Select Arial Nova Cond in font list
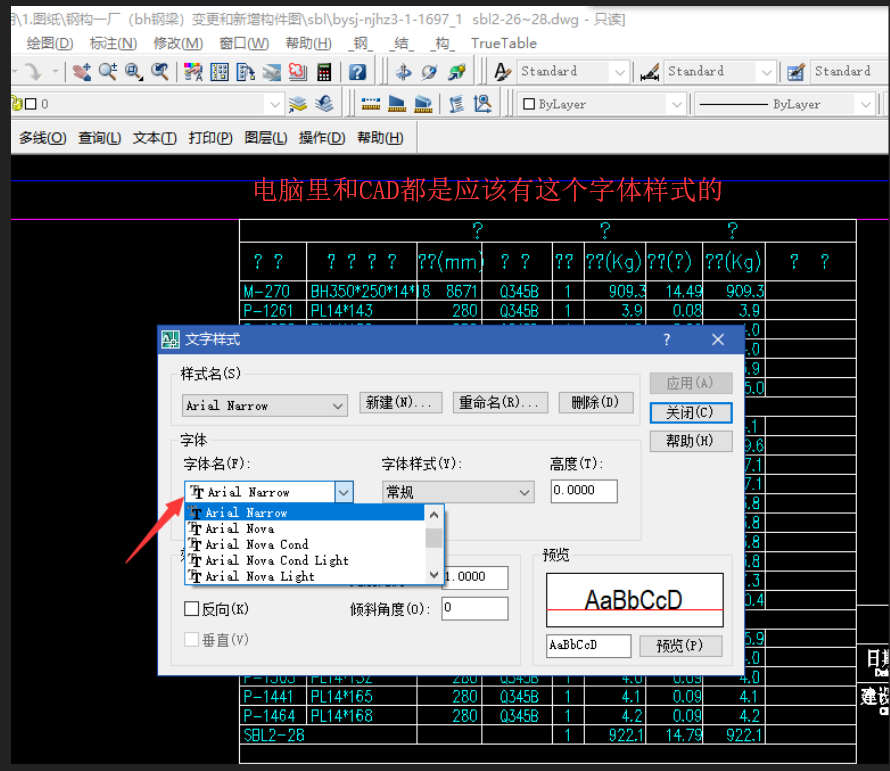 [305, 544]
